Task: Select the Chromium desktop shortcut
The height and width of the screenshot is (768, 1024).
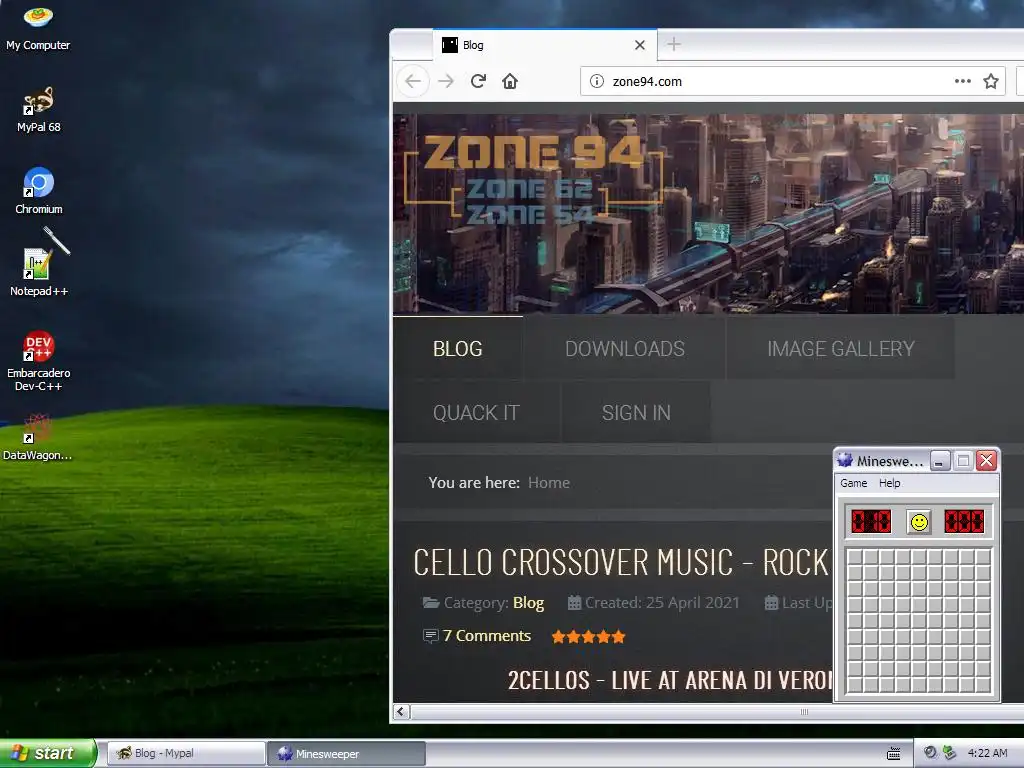Action: click(39, 191)
